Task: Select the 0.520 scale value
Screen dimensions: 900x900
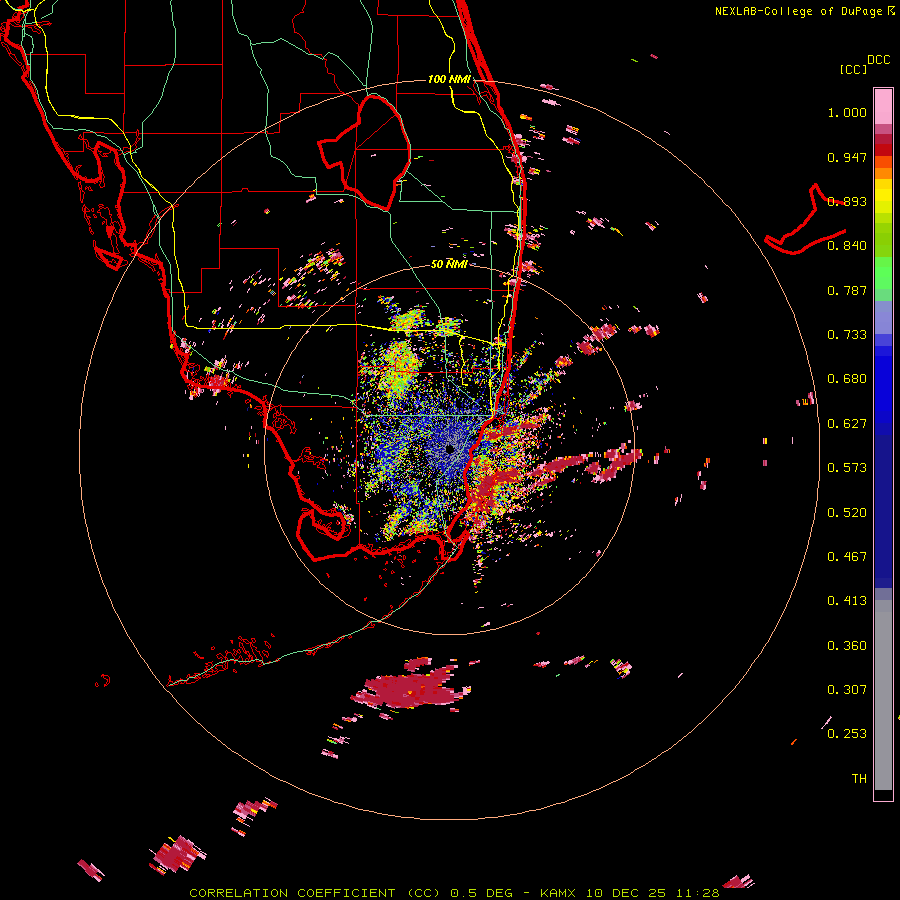Action: click(x=847, y=513)
